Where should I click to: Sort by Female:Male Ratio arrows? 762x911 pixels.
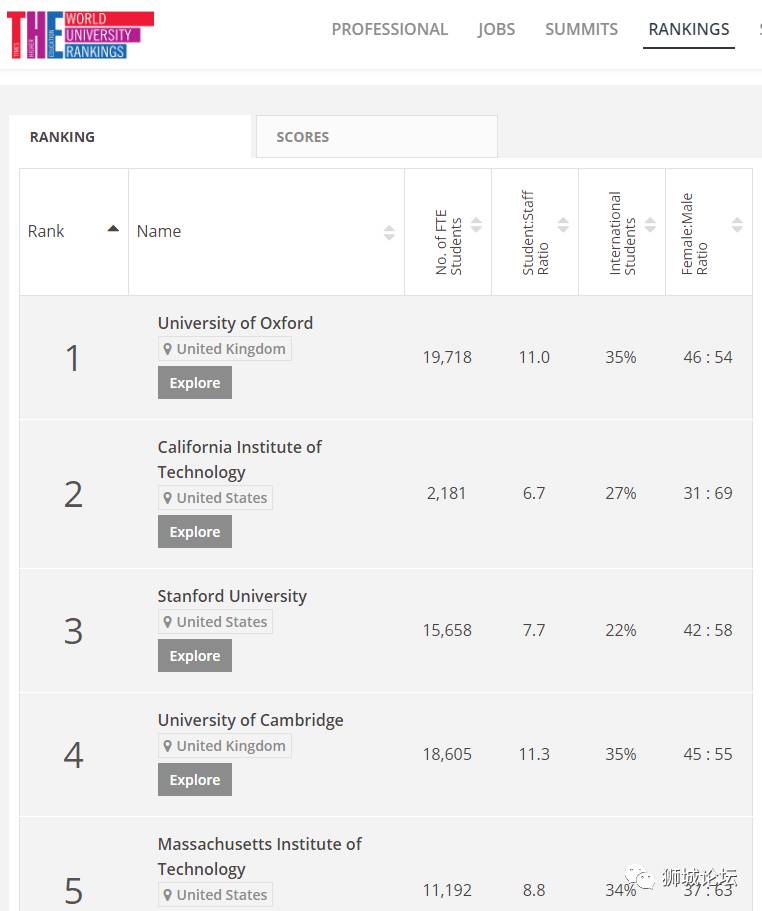click(x=737, y=225)
